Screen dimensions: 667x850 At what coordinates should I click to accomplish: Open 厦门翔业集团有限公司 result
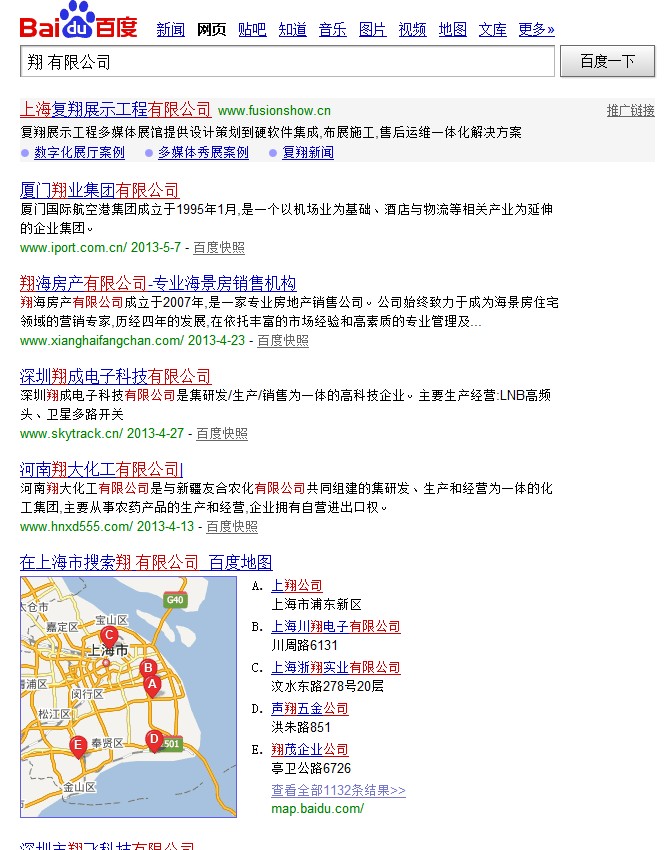pos(99,190)
